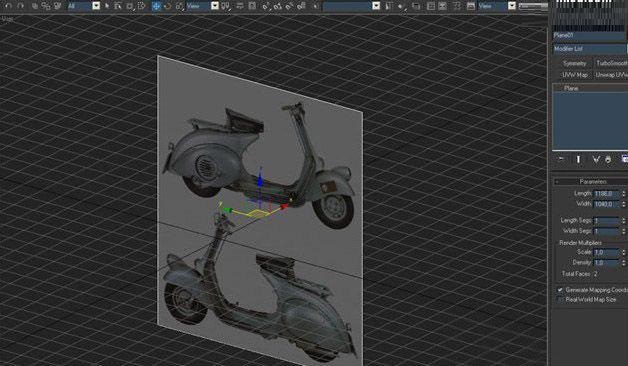Toggle the Keyboard Shortcut Override icon
The image size is (628, 366).
pos(252,6)
